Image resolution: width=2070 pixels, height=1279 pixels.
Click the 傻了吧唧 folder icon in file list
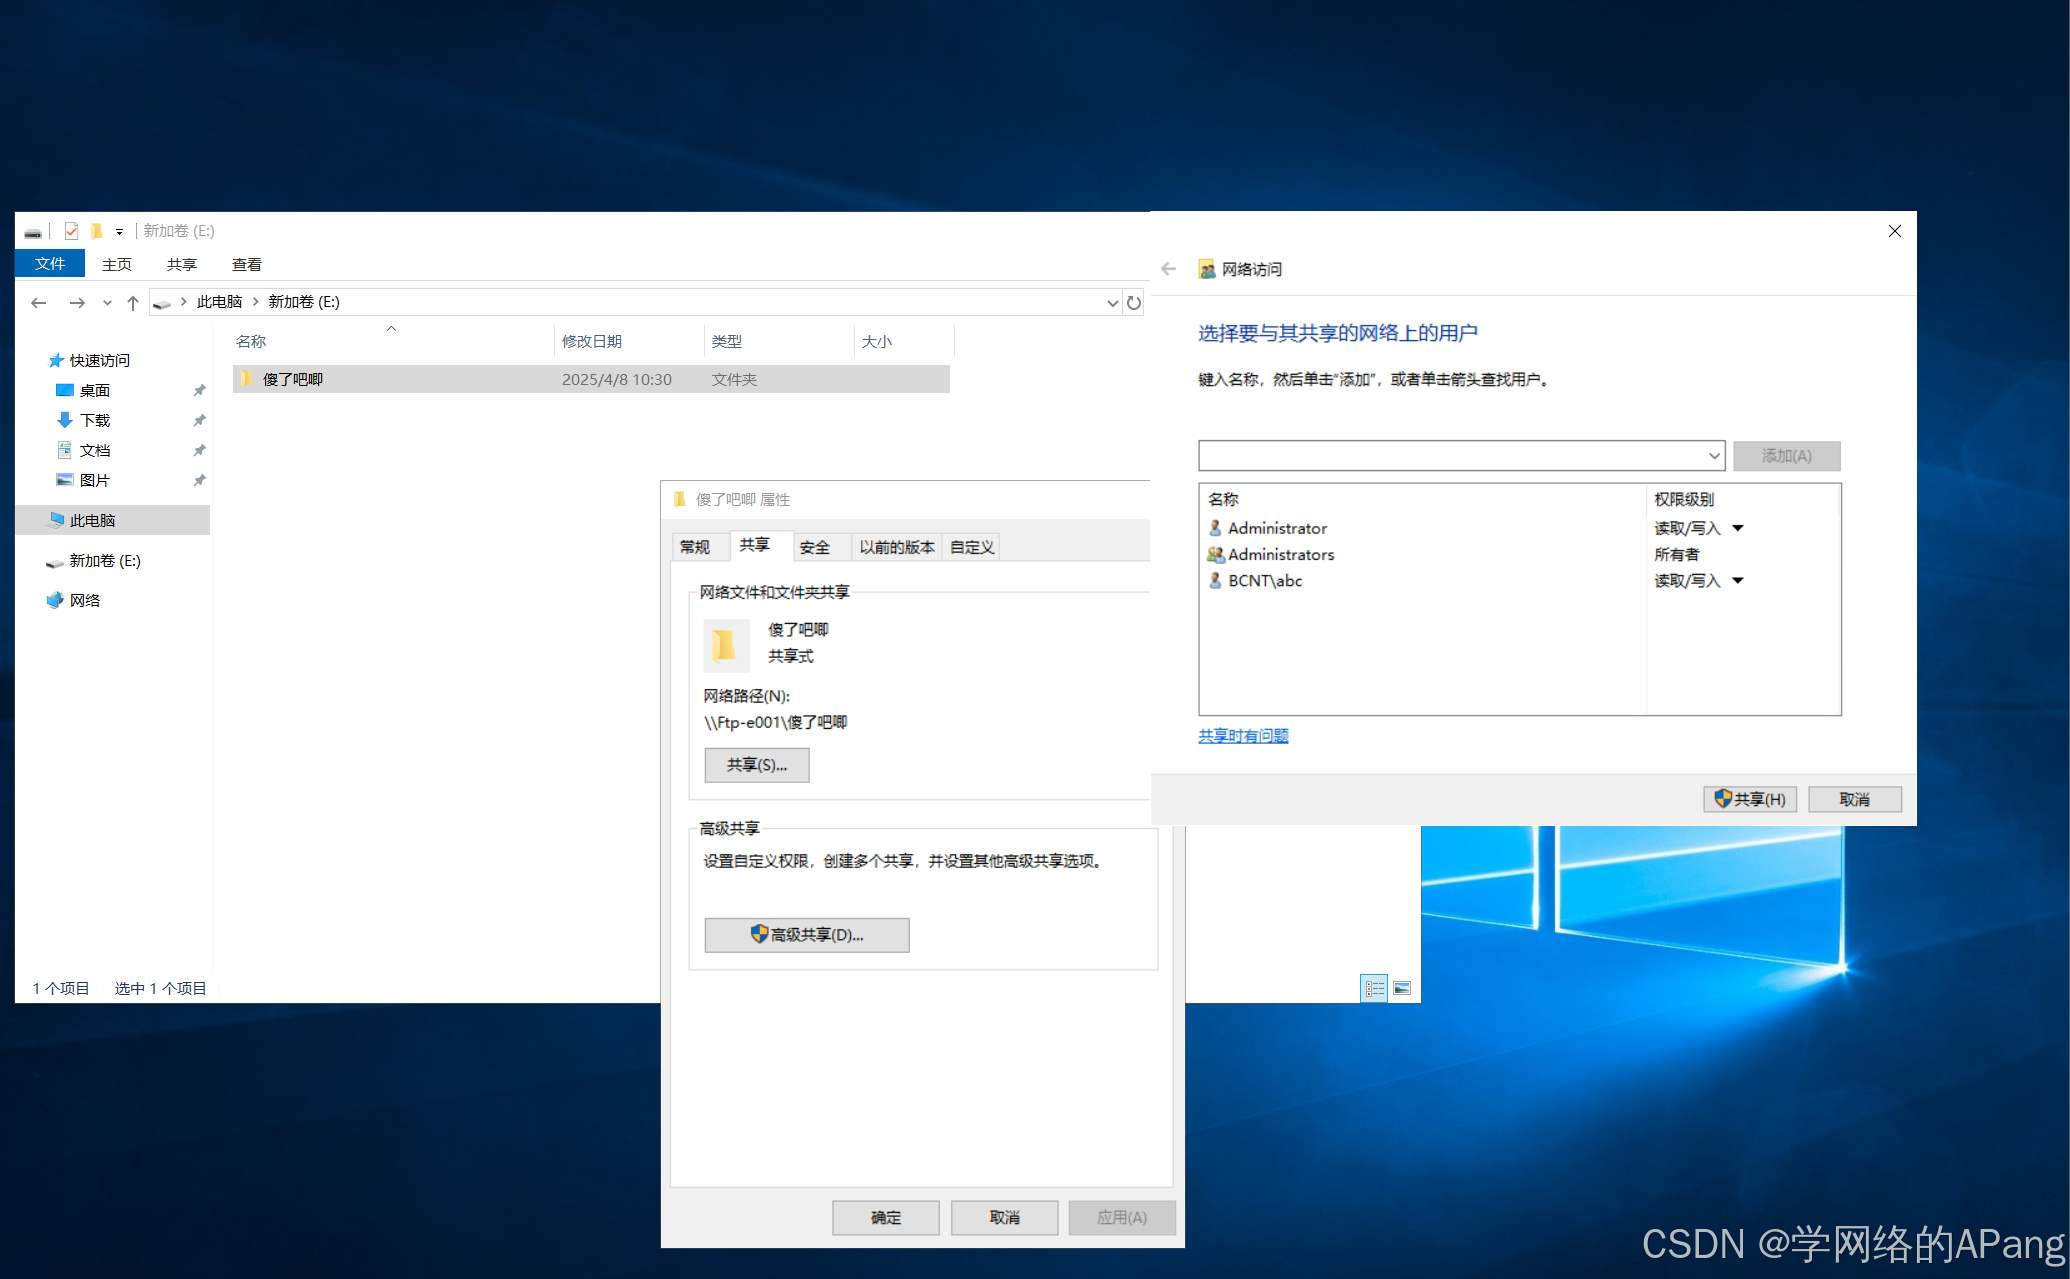coord(247,379)
